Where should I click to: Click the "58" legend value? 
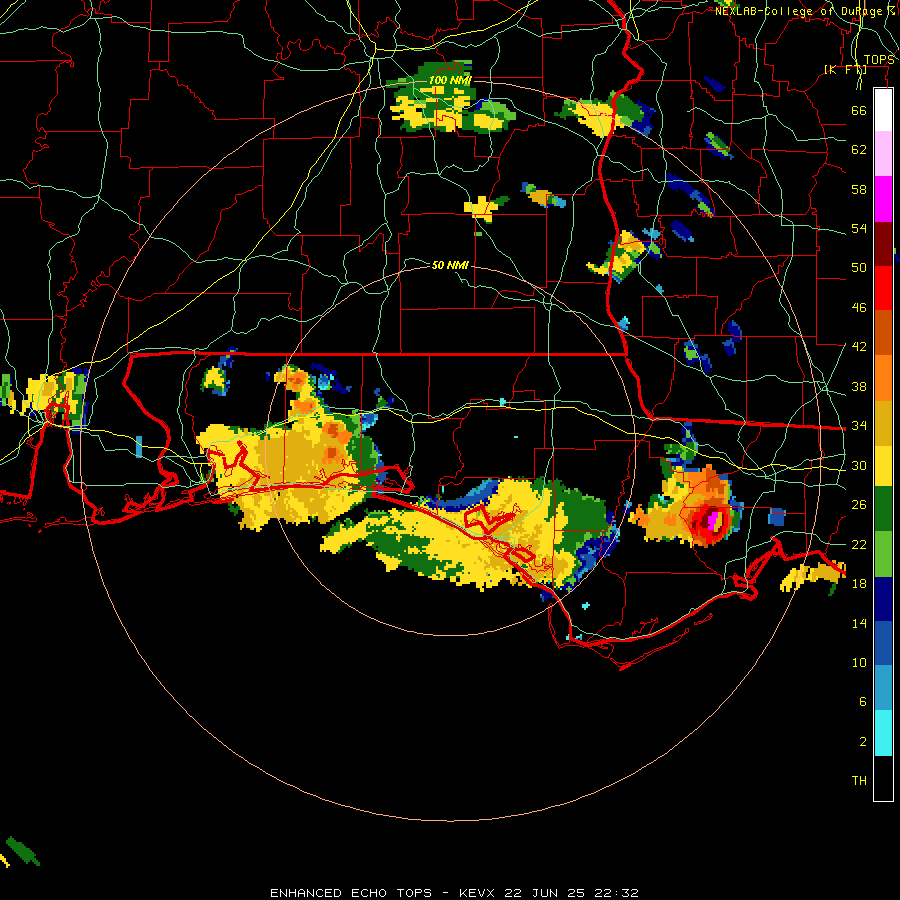[859, 189]
